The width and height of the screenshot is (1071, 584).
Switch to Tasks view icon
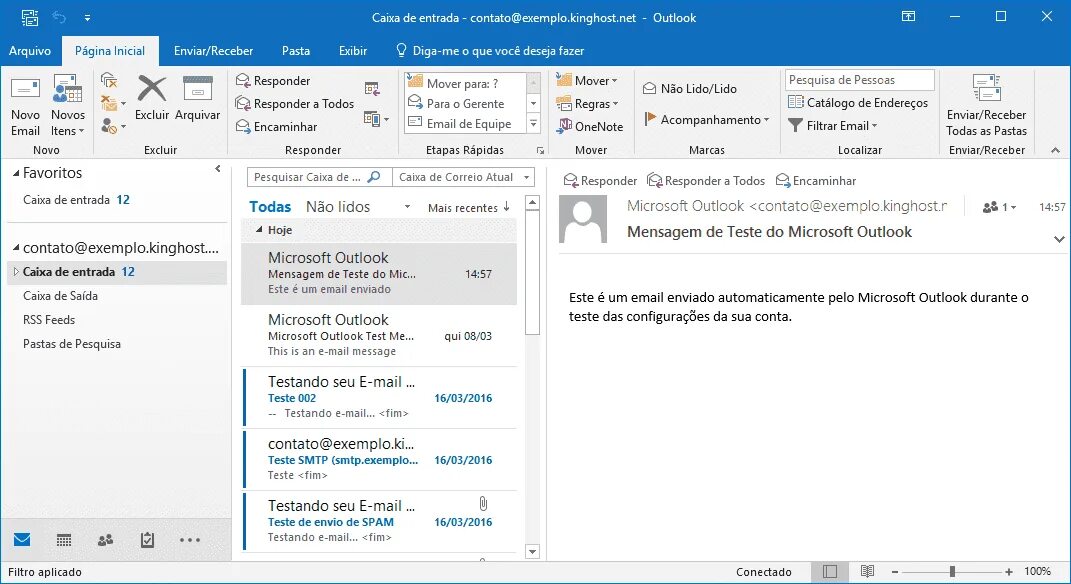point(147,540)
